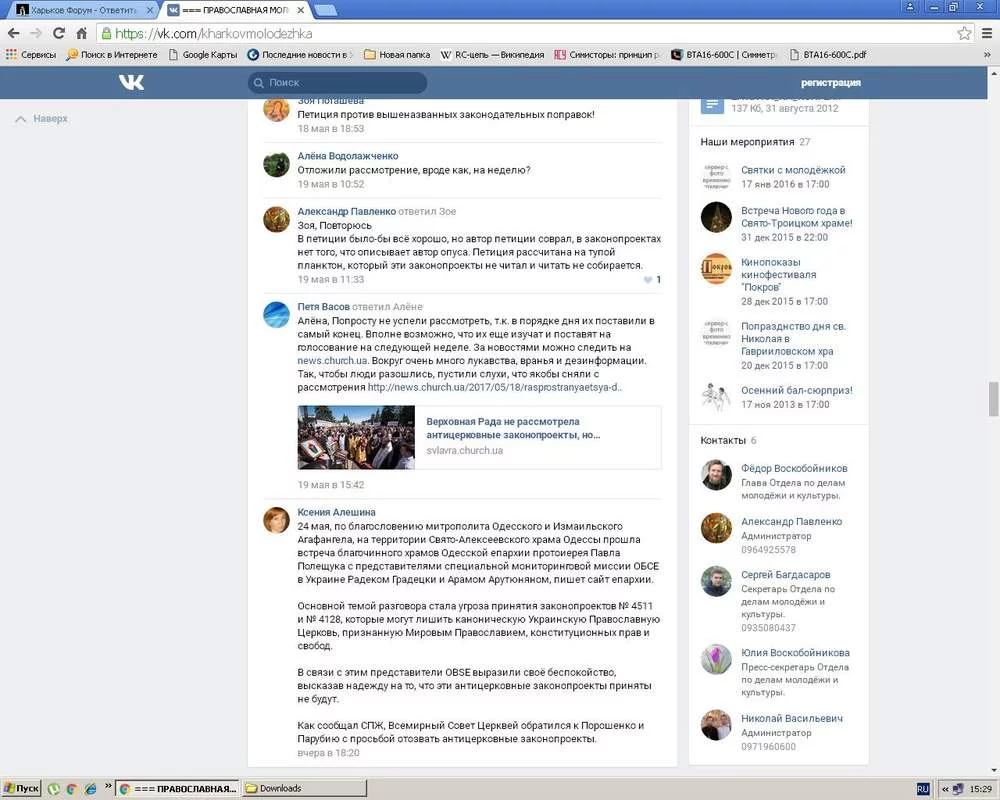Reload the page with the refresh icon

(59, 33)
